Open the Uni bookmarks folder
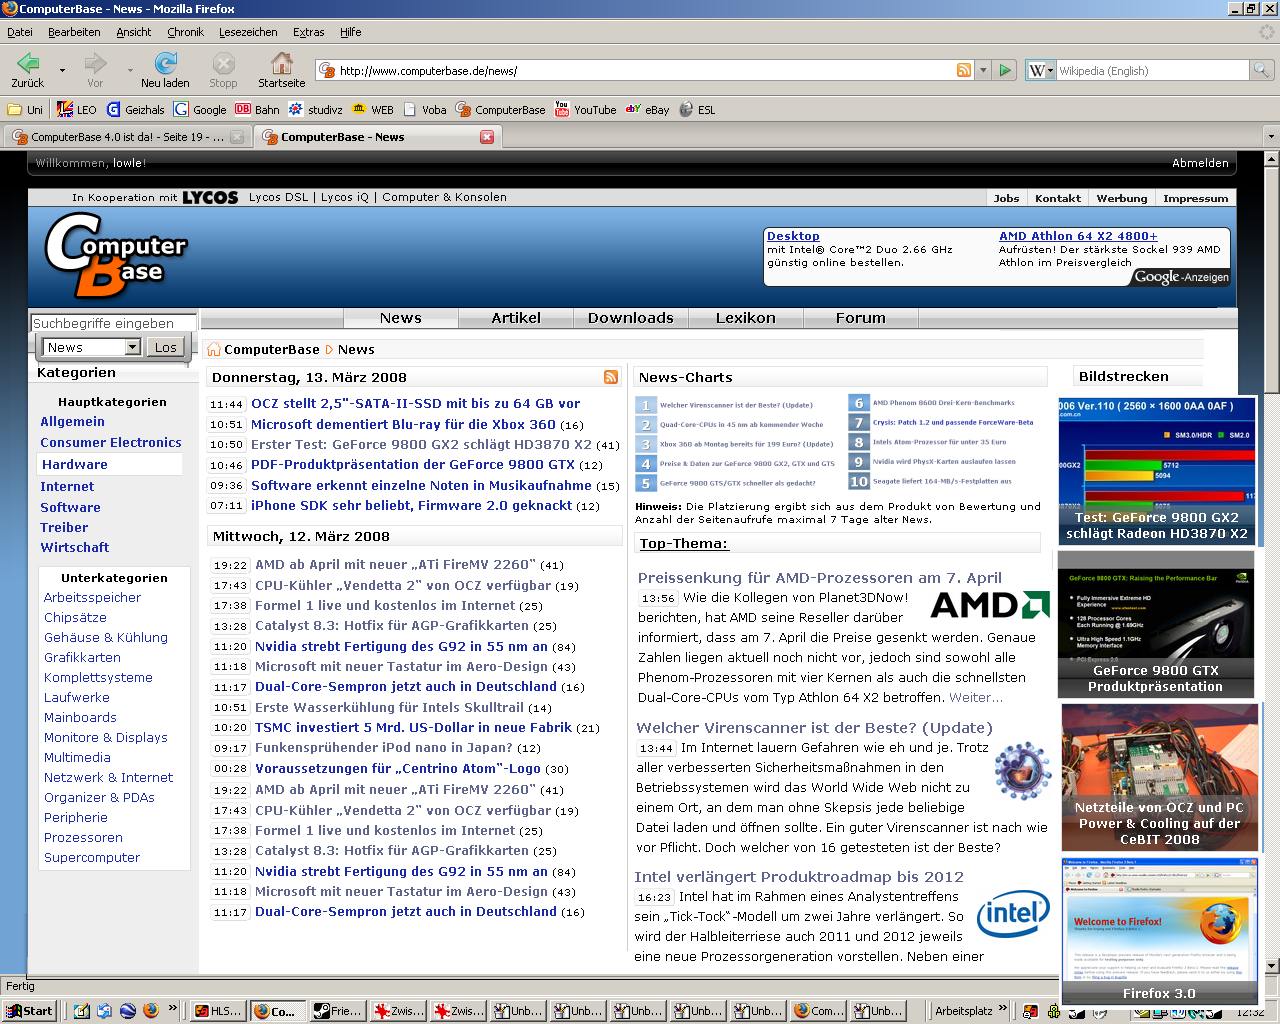Screen dimensions: 1280x1024 coord(26,110)
